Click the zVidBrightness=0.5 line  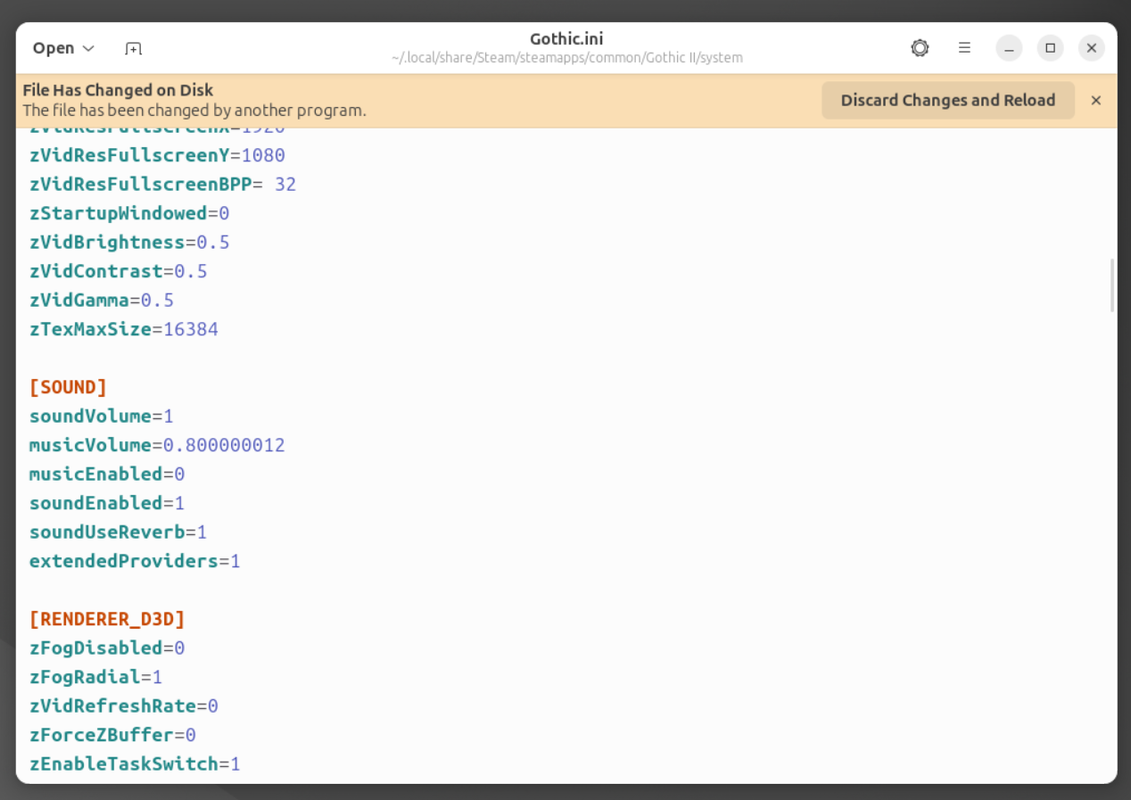(129, 242)
